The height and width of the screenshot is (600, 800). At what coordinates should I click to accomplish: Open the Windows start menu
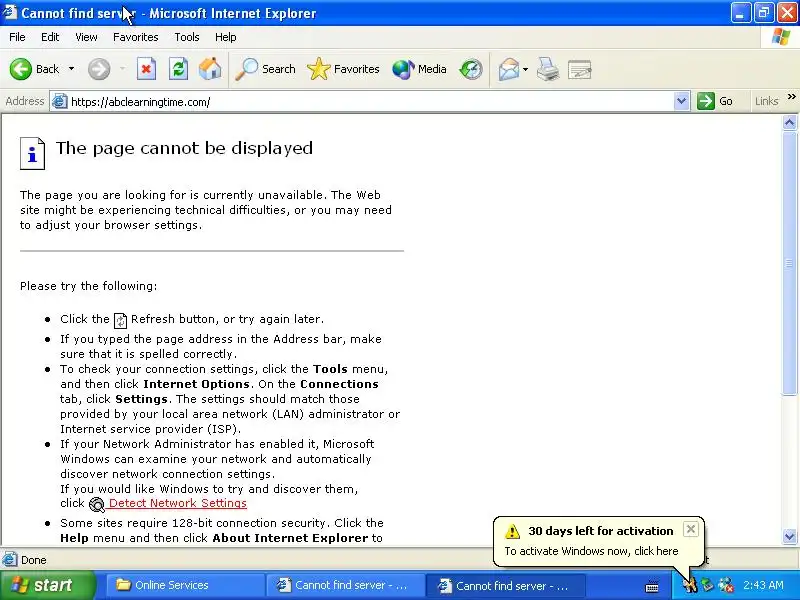tap(48, 585)
